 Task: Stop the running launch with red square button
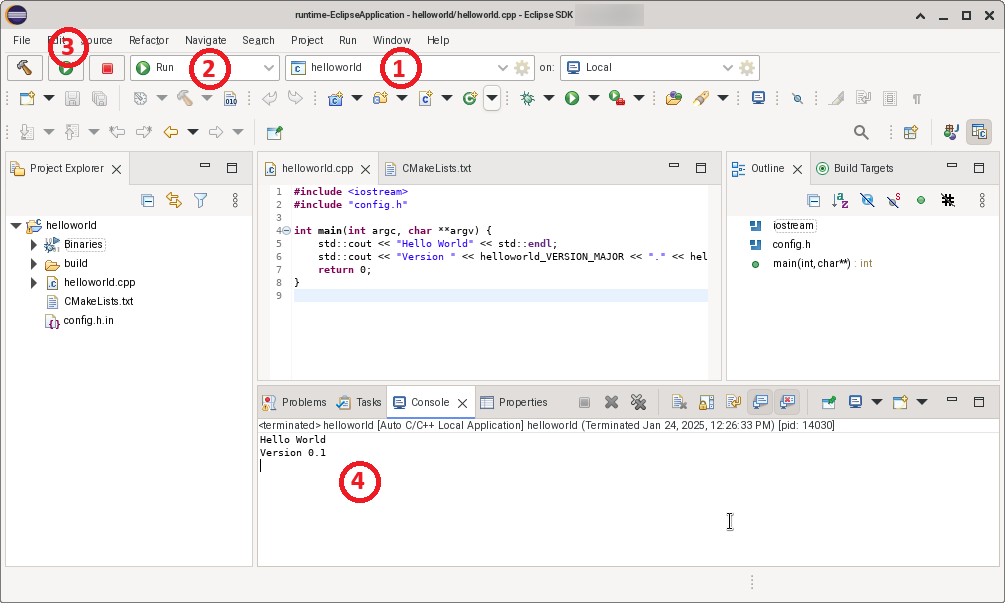[107, 67]
